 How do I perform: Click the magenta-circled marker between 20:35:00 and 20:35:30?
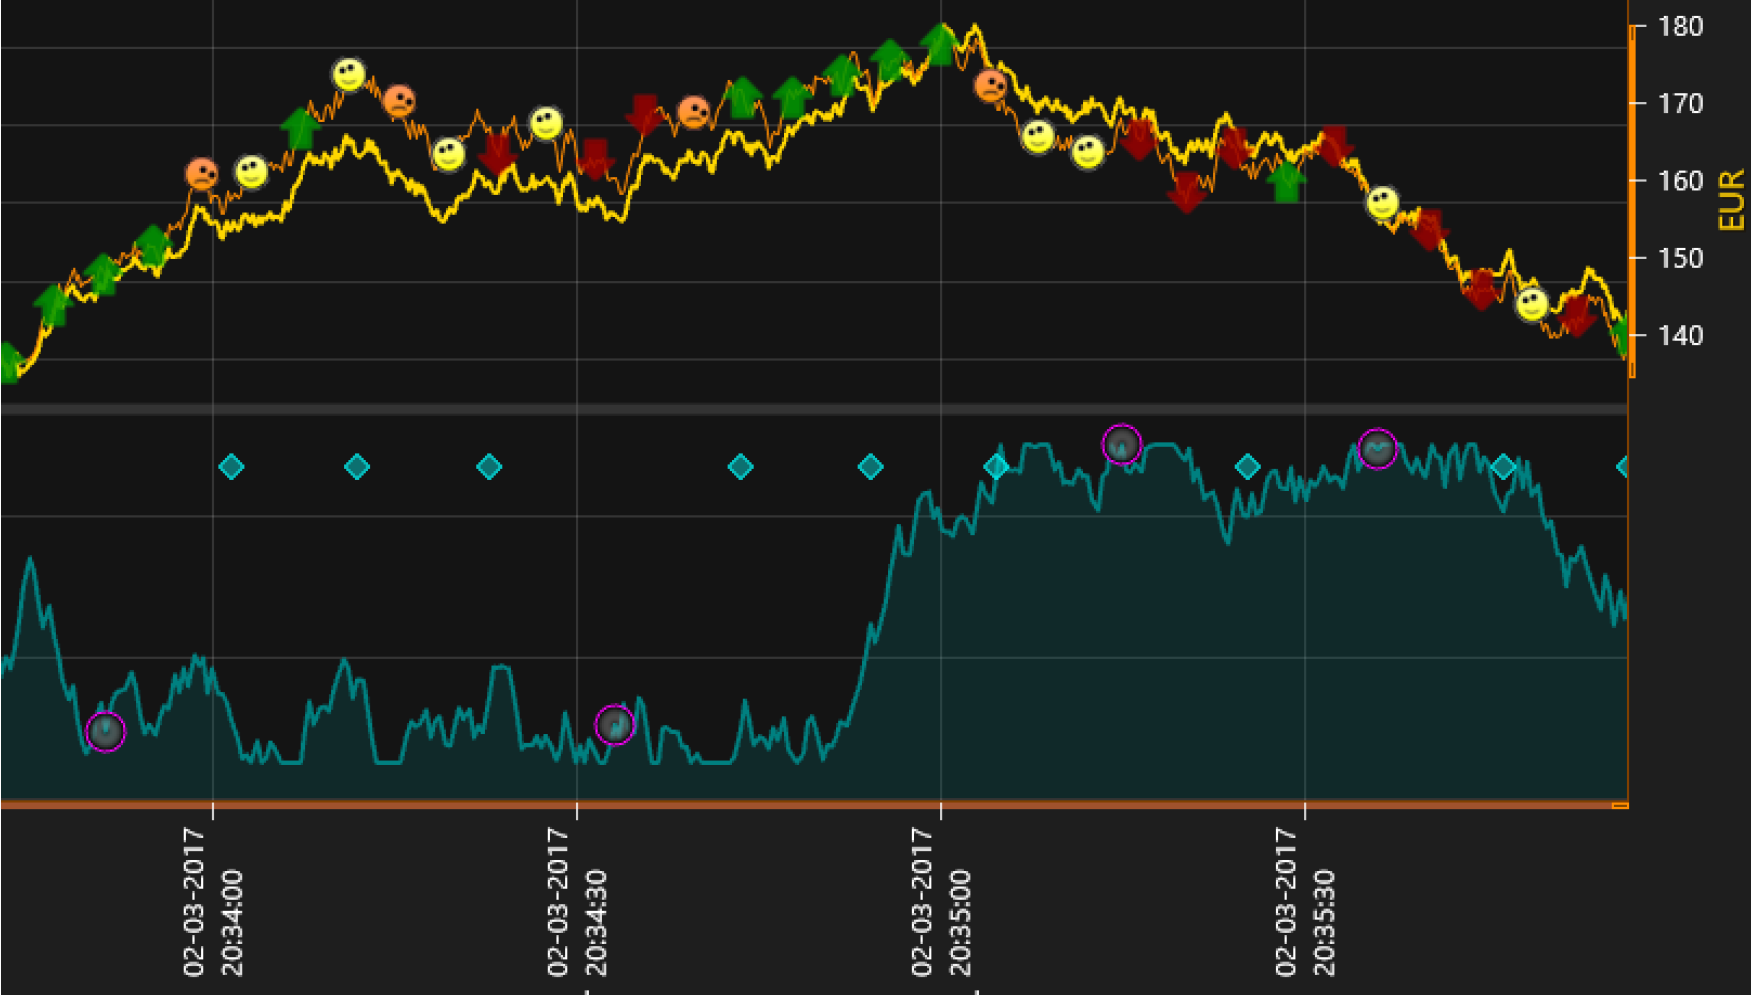pyautogui.click(x=1122, y=445)
